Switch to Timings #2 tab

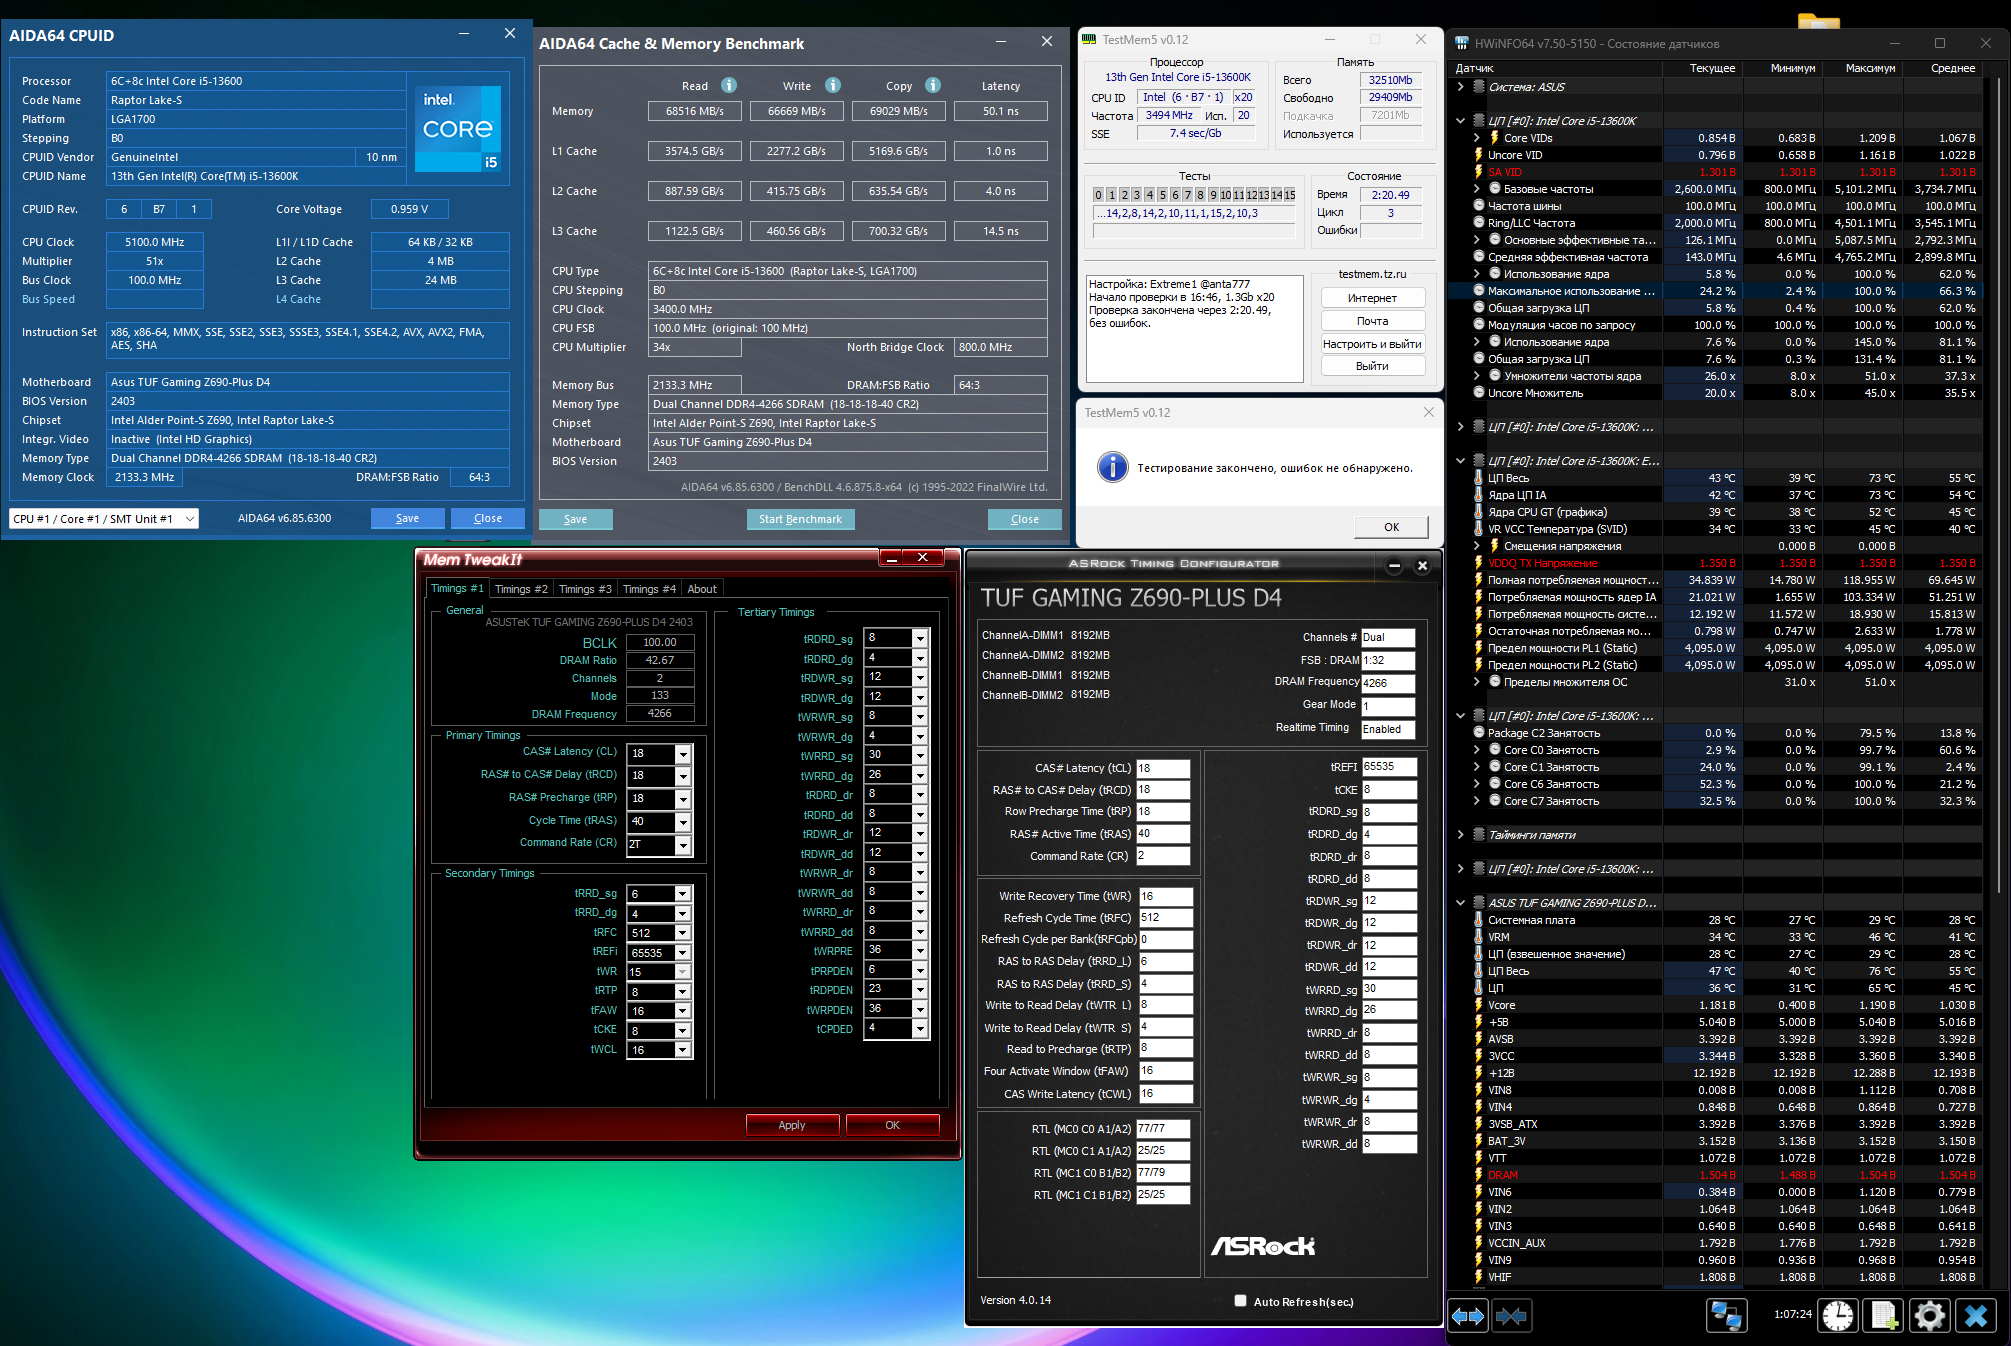[521, 589]
